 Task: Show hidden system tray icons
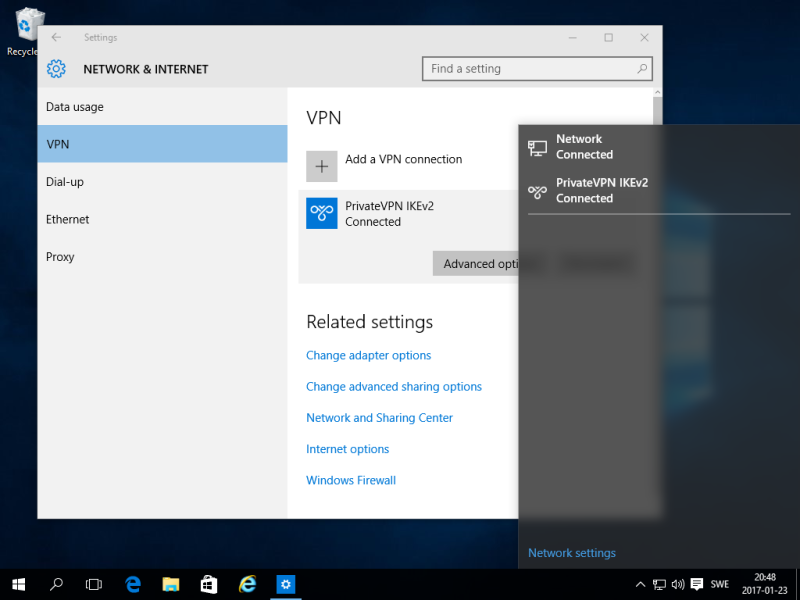(640, 584)
